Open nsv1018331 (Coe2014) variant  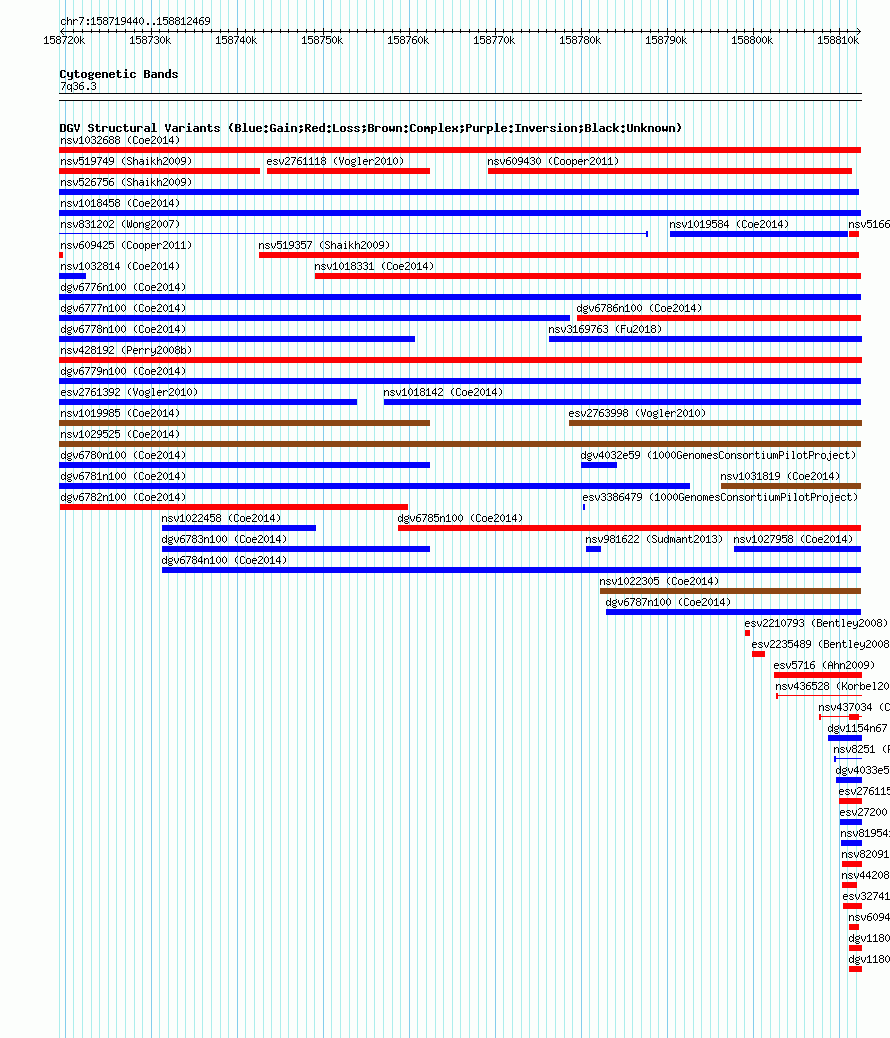[374, 267]
